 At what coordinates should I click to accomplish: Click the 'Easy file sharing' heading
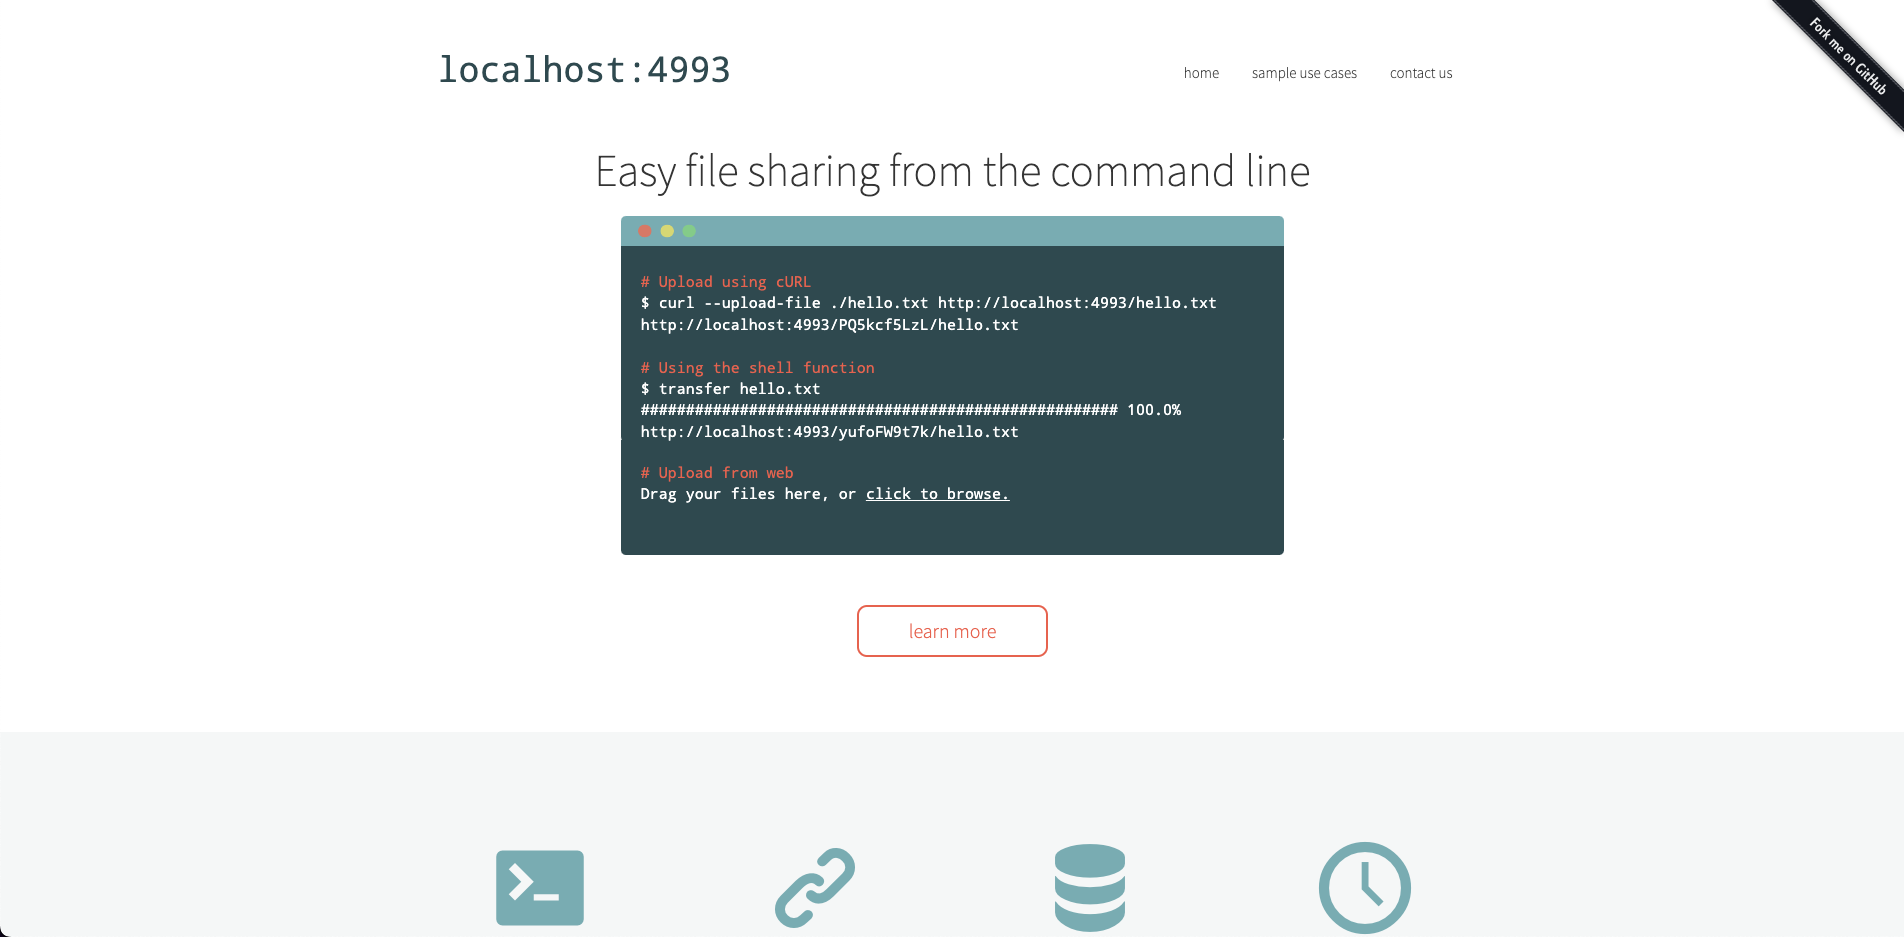tap(952, 171)
